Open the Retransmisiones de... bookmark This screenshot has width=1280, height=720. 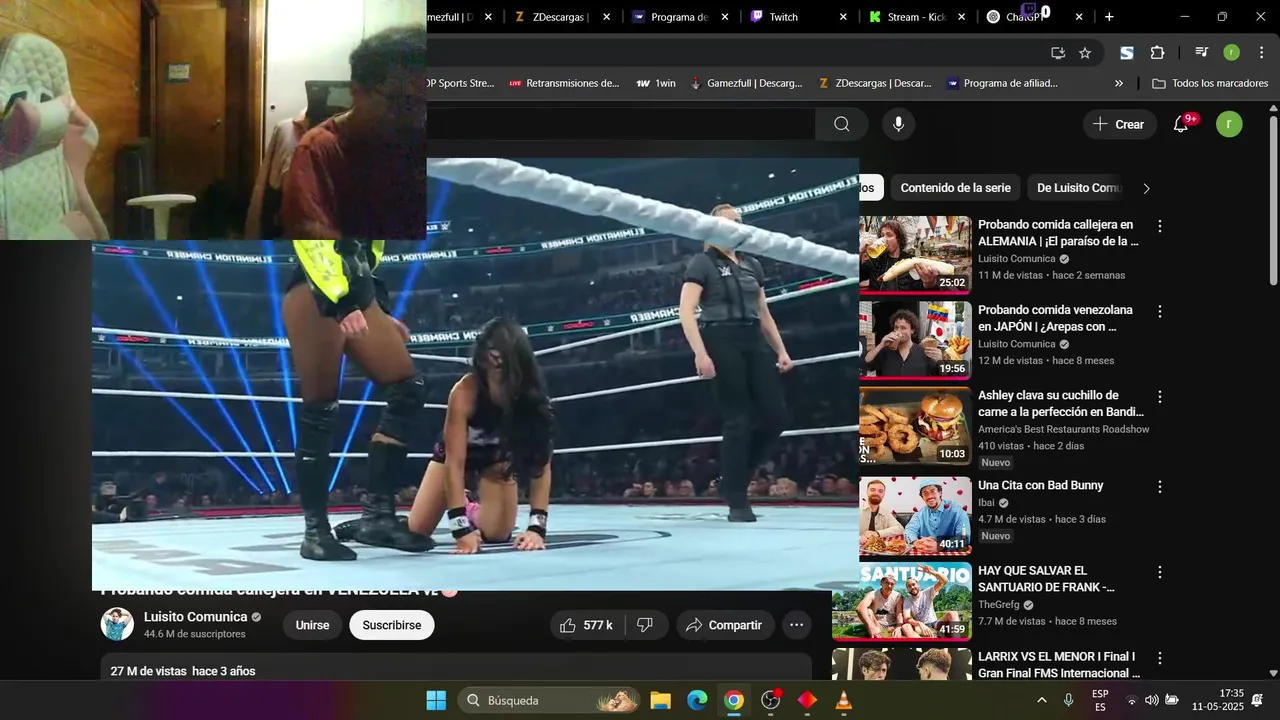coord(564,83)
